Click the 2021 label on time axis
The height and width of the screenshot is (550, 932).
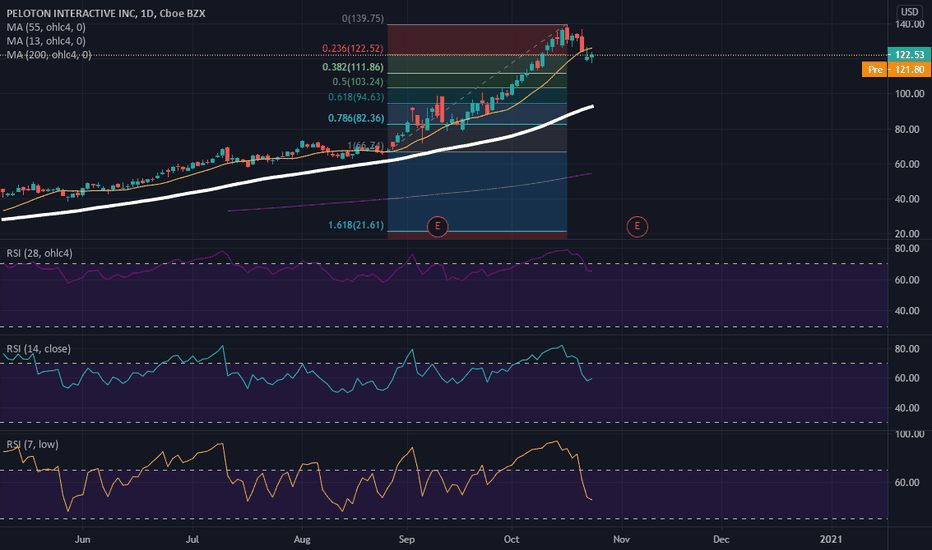(830, 539)
